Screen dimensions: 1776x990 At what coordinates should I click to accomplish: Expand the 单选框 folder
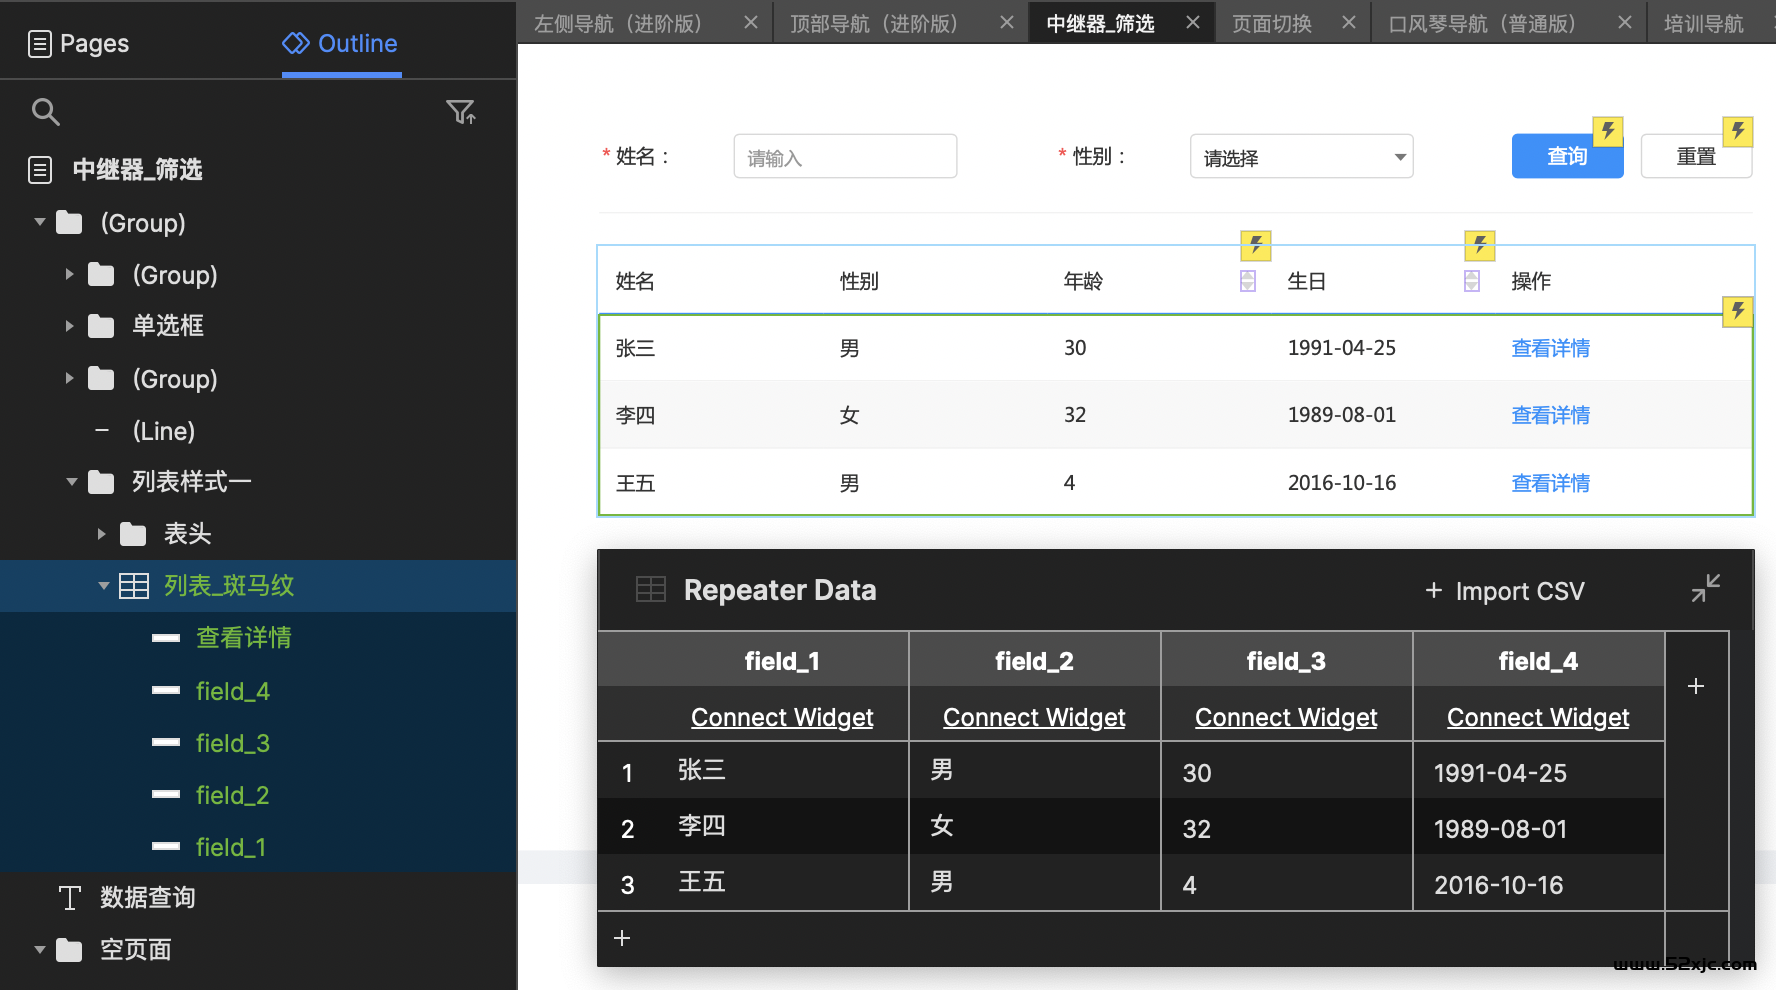point(69,326)
